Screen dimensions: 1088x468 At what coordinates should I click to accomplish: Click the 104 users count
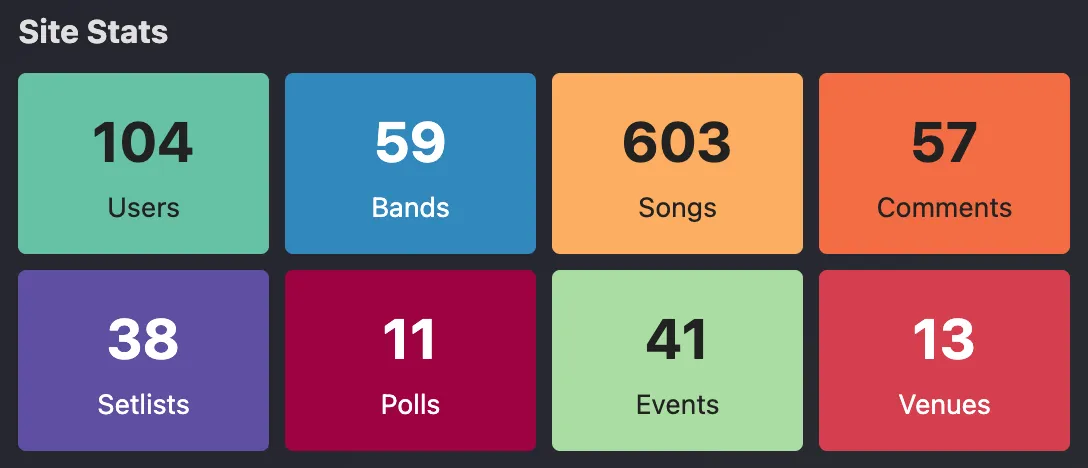coord(143,142)
